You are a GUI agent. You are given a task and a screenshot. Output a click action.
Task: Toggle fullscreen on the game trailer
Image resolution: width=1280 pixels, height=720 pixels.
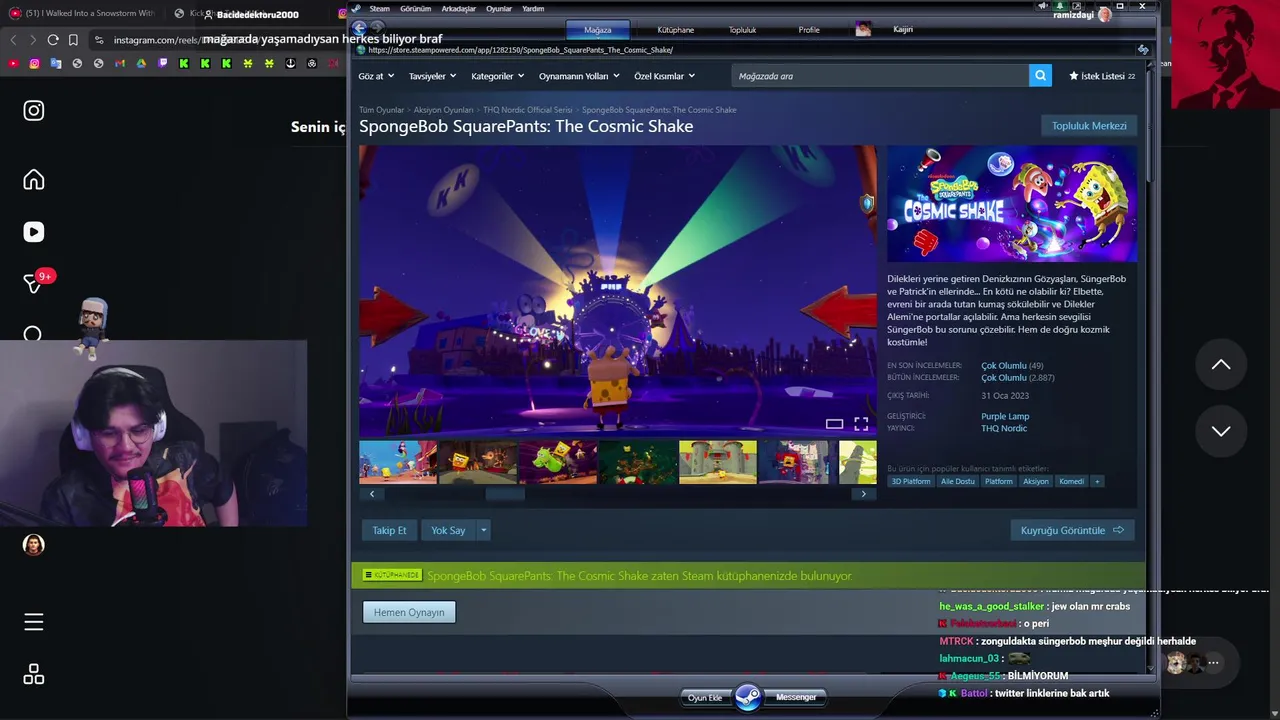[x=861, y=424]
